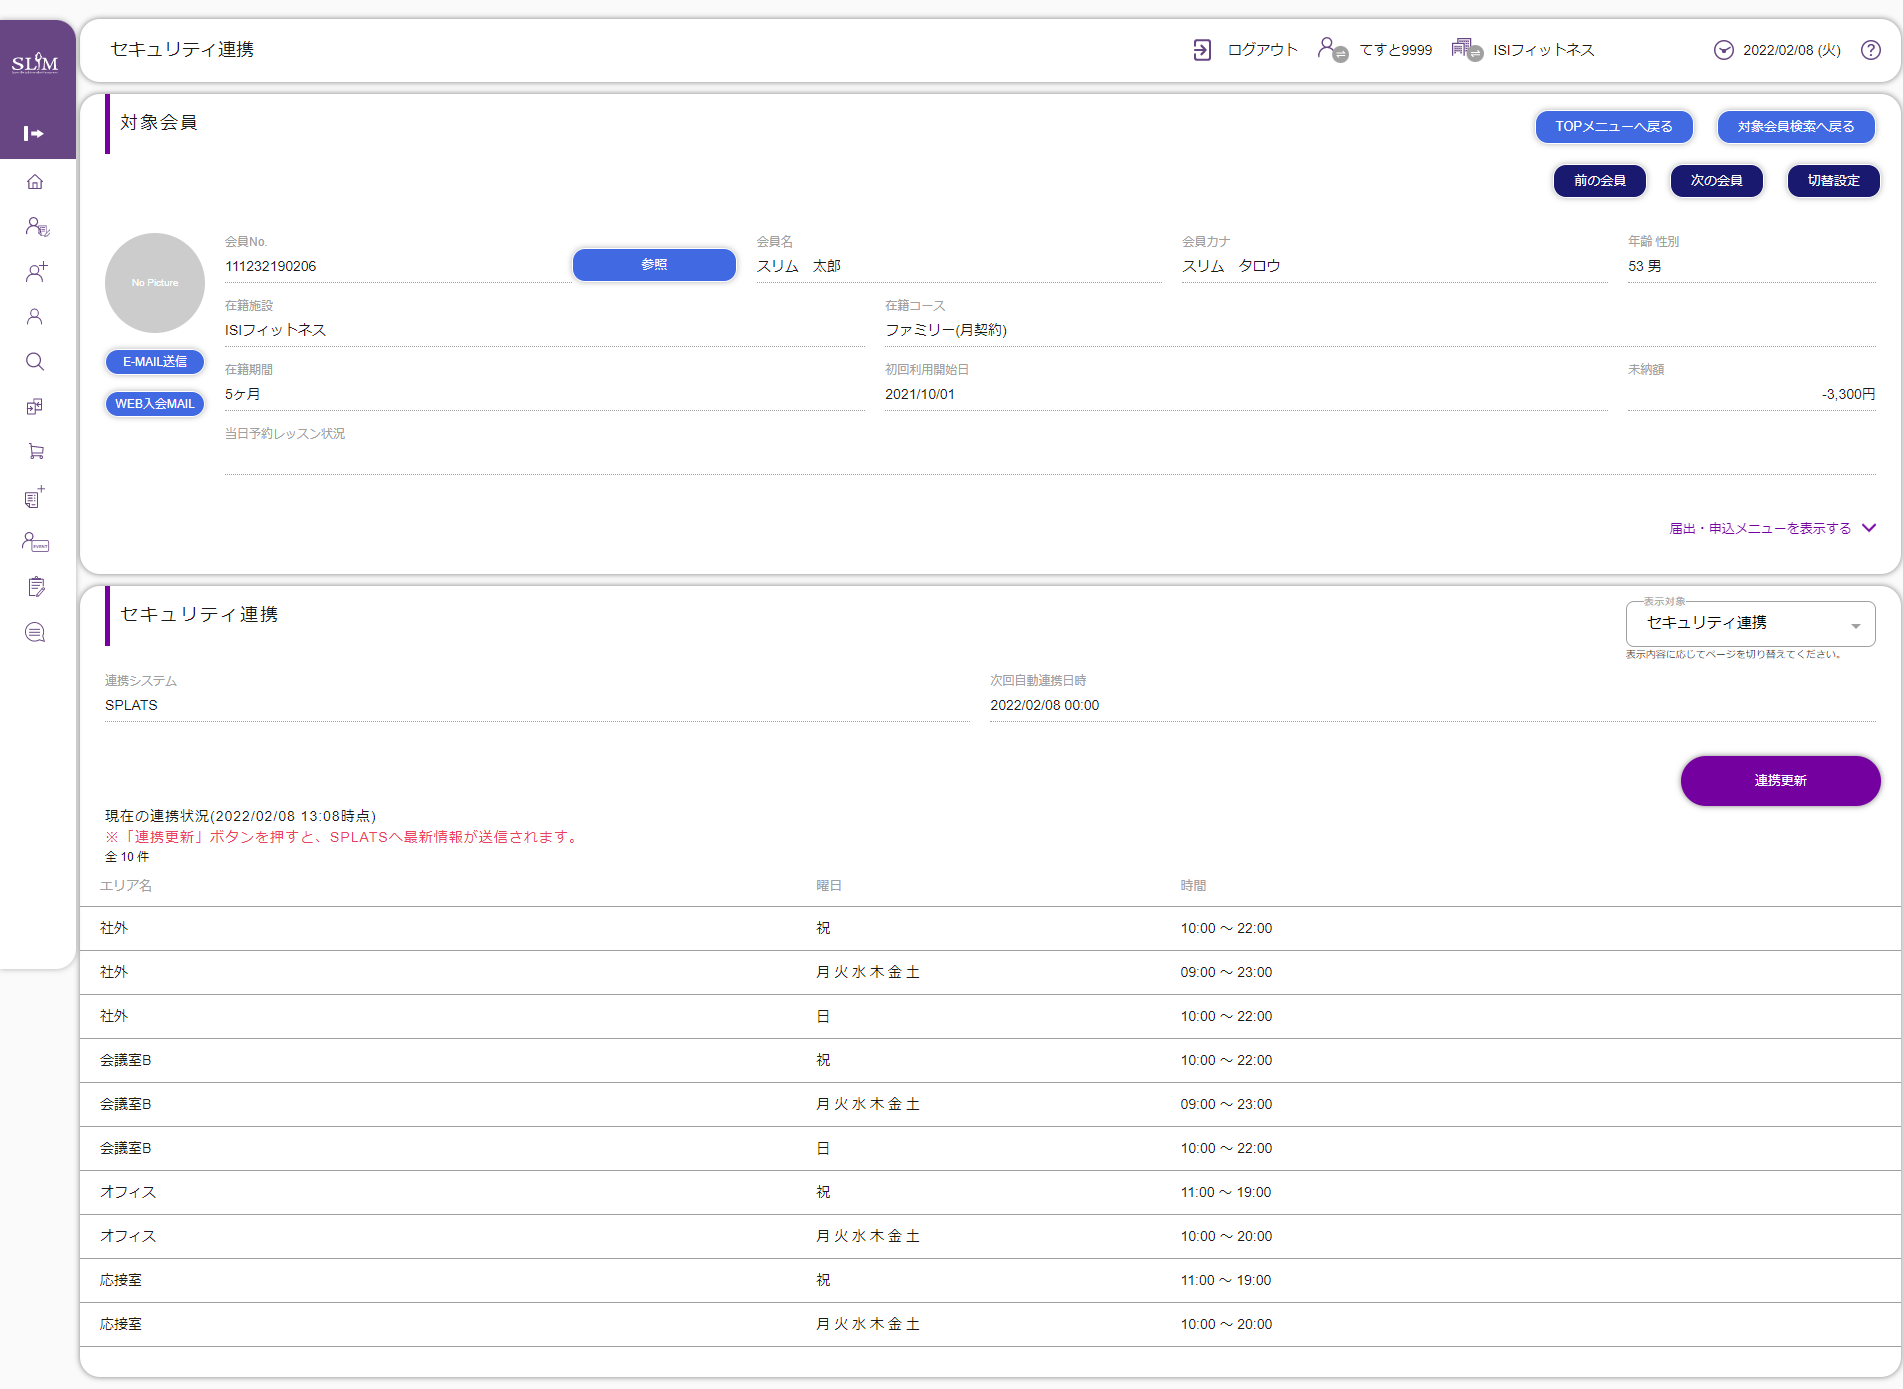Click the transfer documents icon in sidebar
This screenshot has width=1903, height=1389.
[35, 407]
